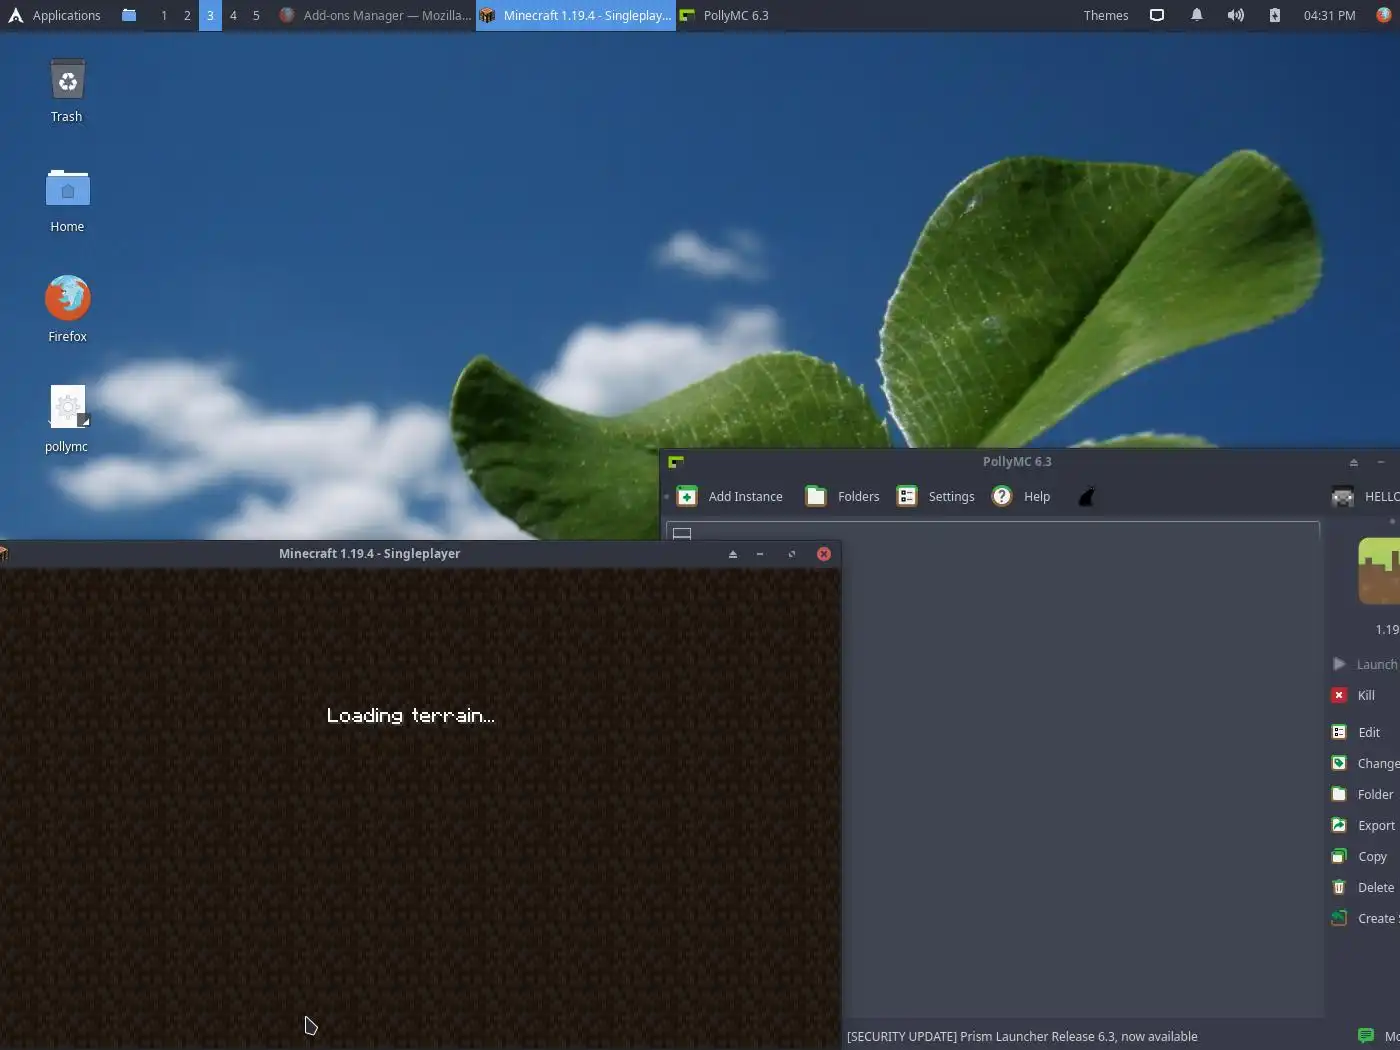The width and height of the screenshot is (1400, 1050).
Task: Click the green news chat icon in status bar
Action: pyautogui.click(x=1366, y=1036)
